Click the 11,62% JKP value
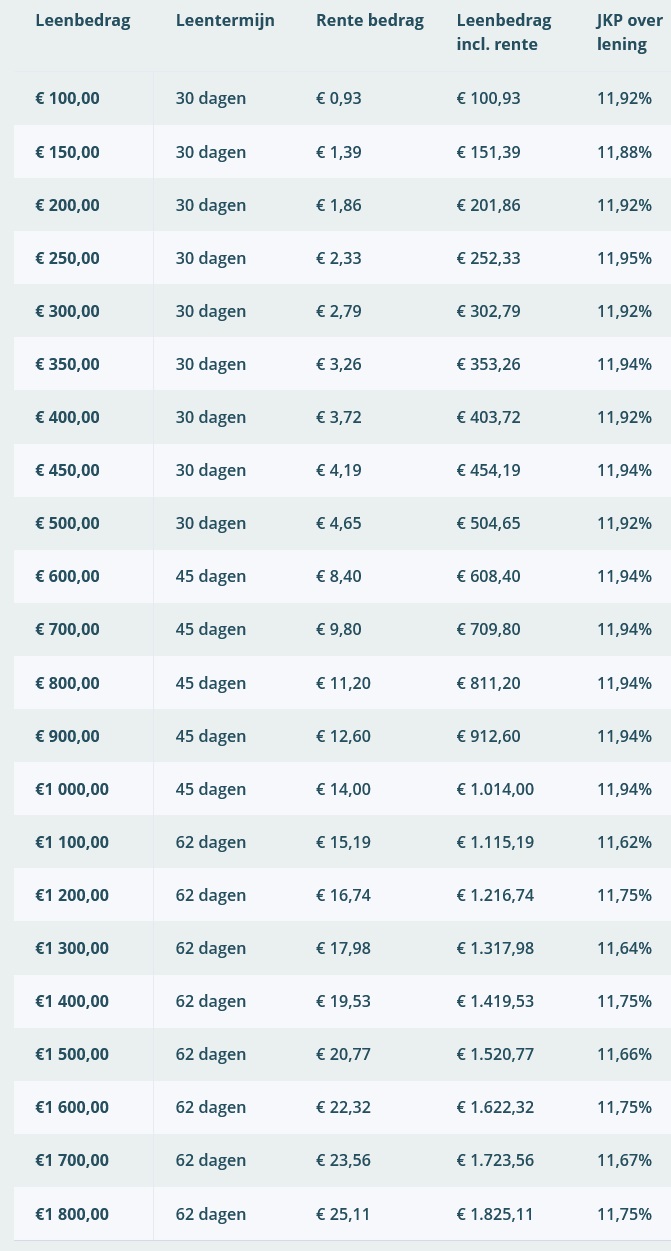 point(624,842)
